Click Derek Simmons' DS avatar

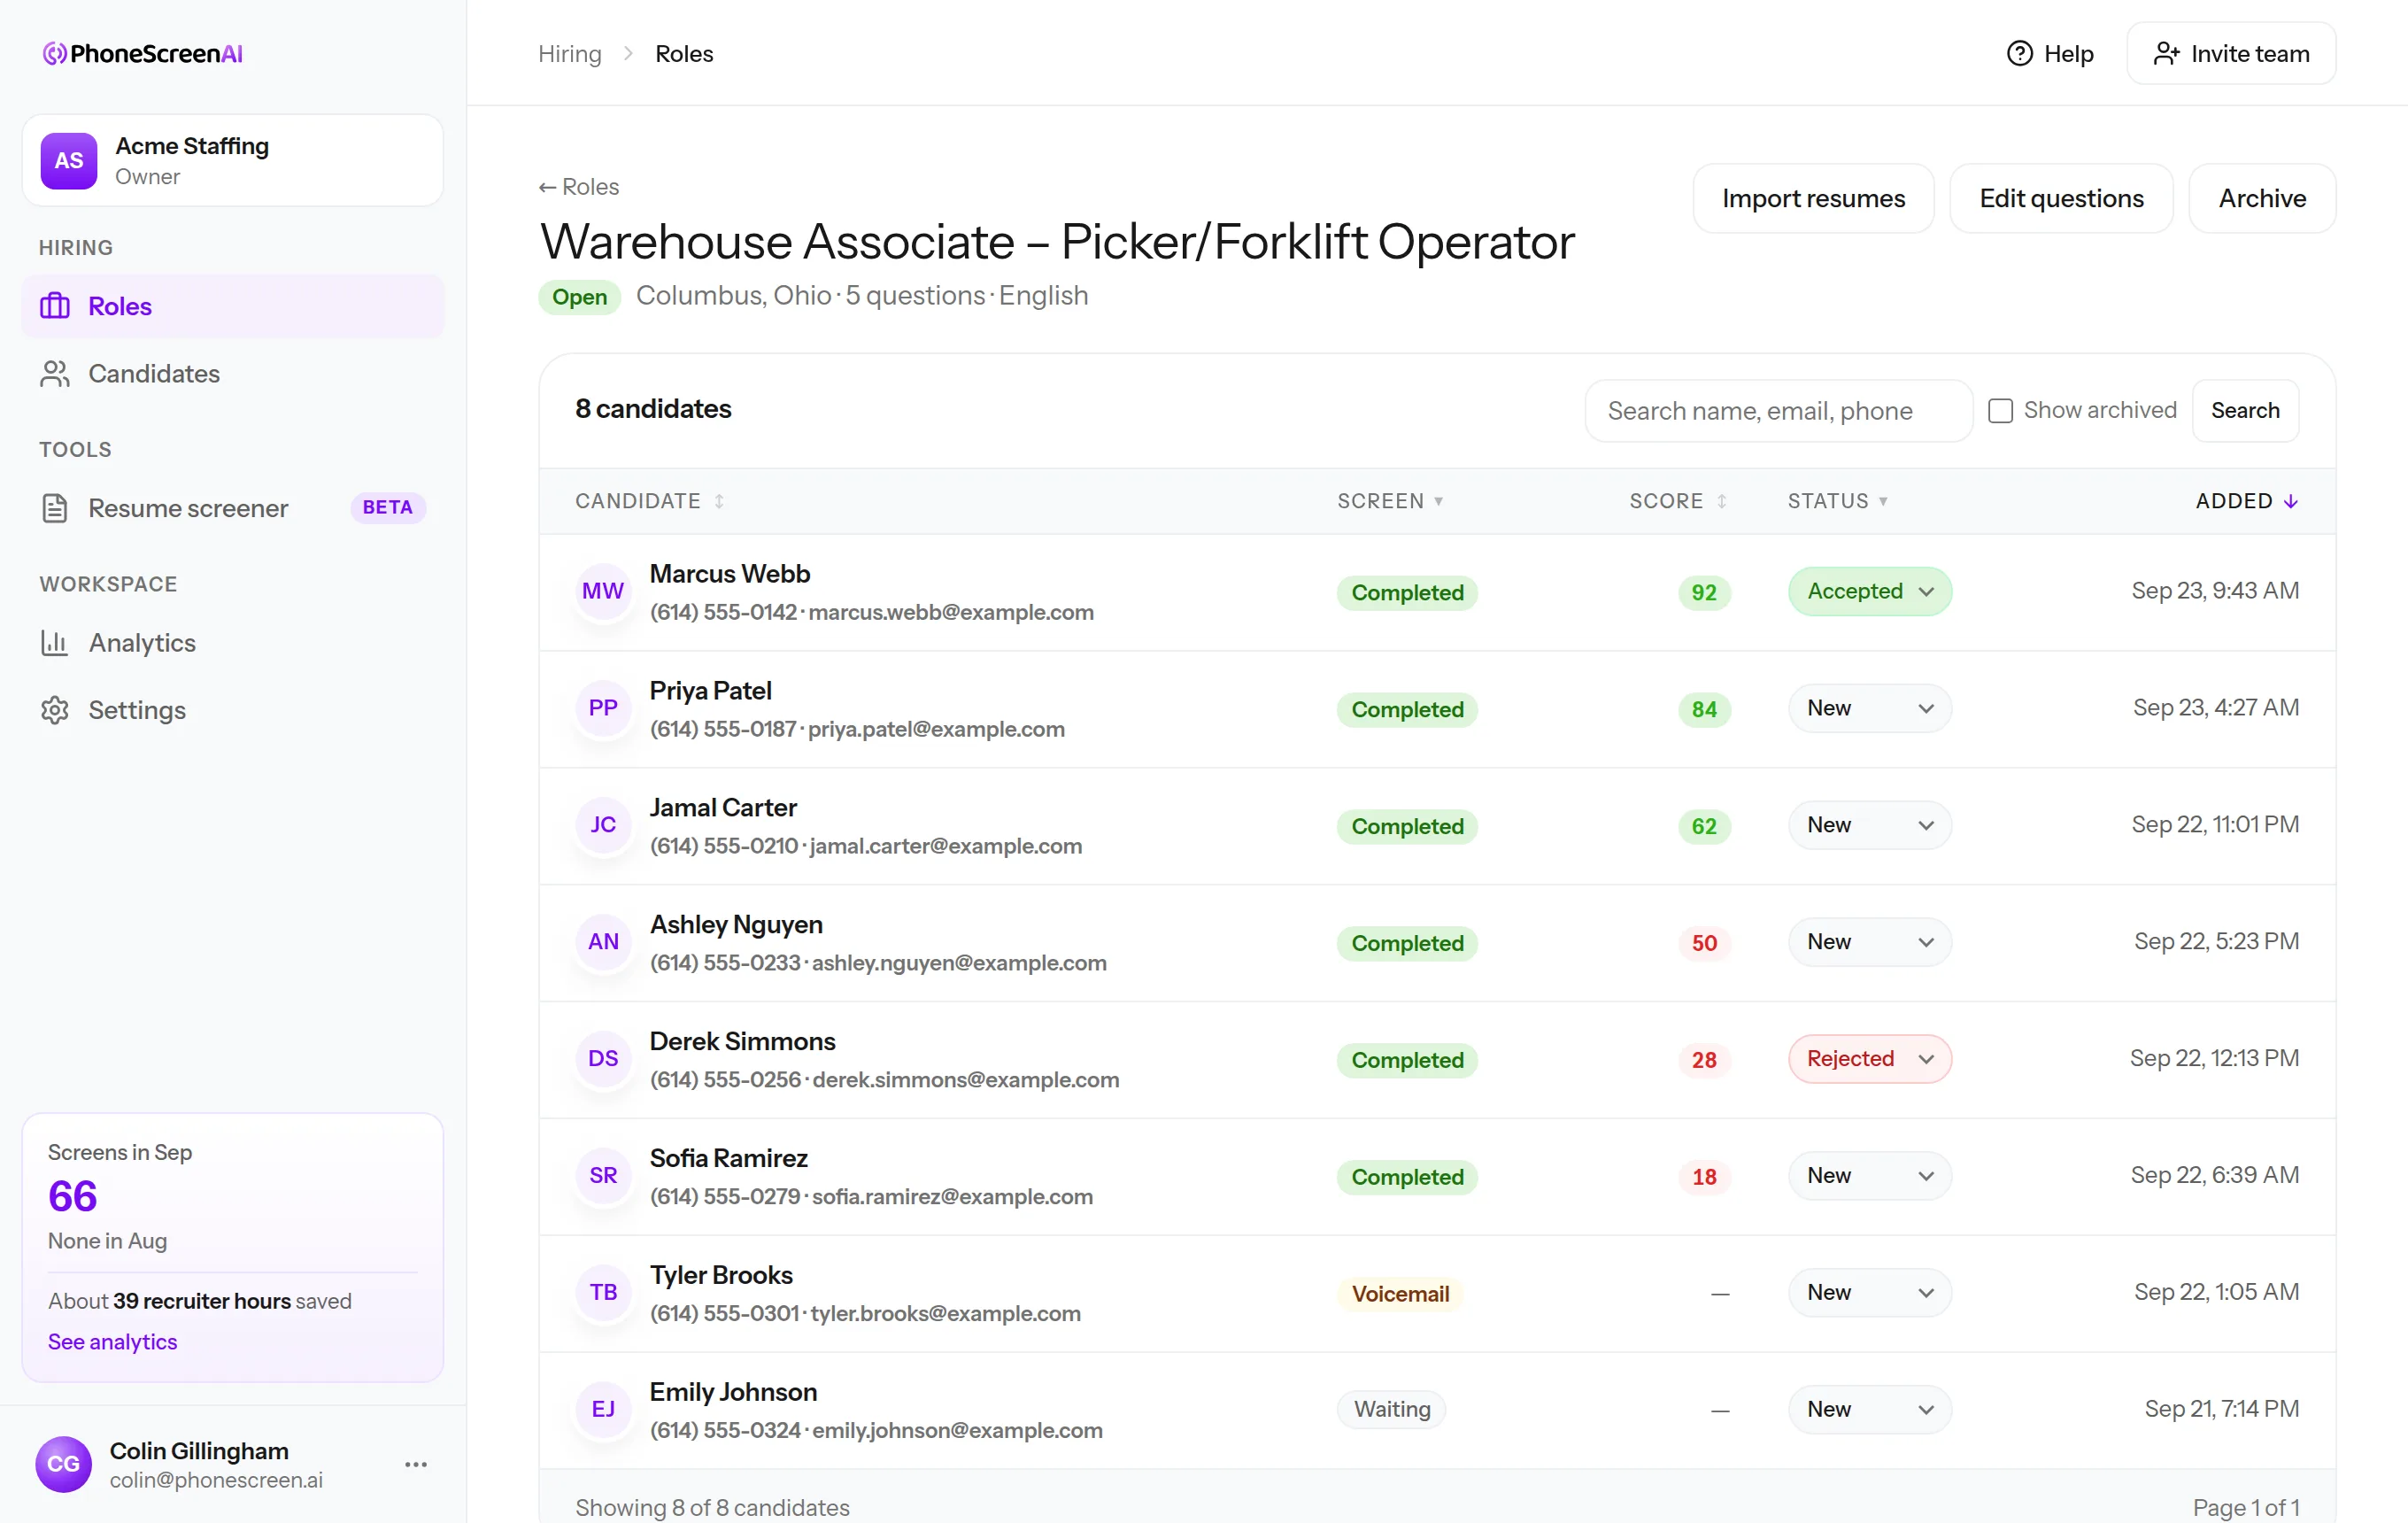point(603,1059)
